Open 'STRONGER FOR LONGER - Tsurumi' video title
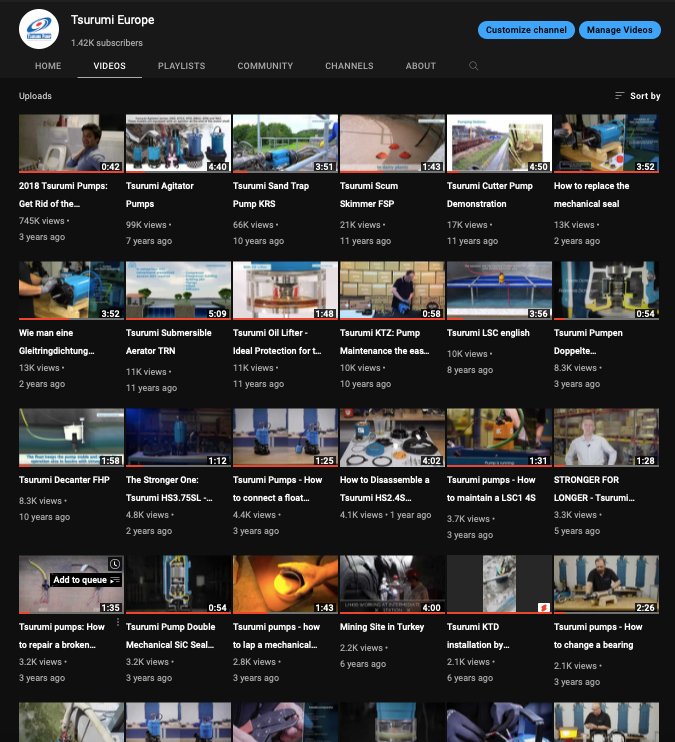The image size is (675, 742). pos(594,488)
